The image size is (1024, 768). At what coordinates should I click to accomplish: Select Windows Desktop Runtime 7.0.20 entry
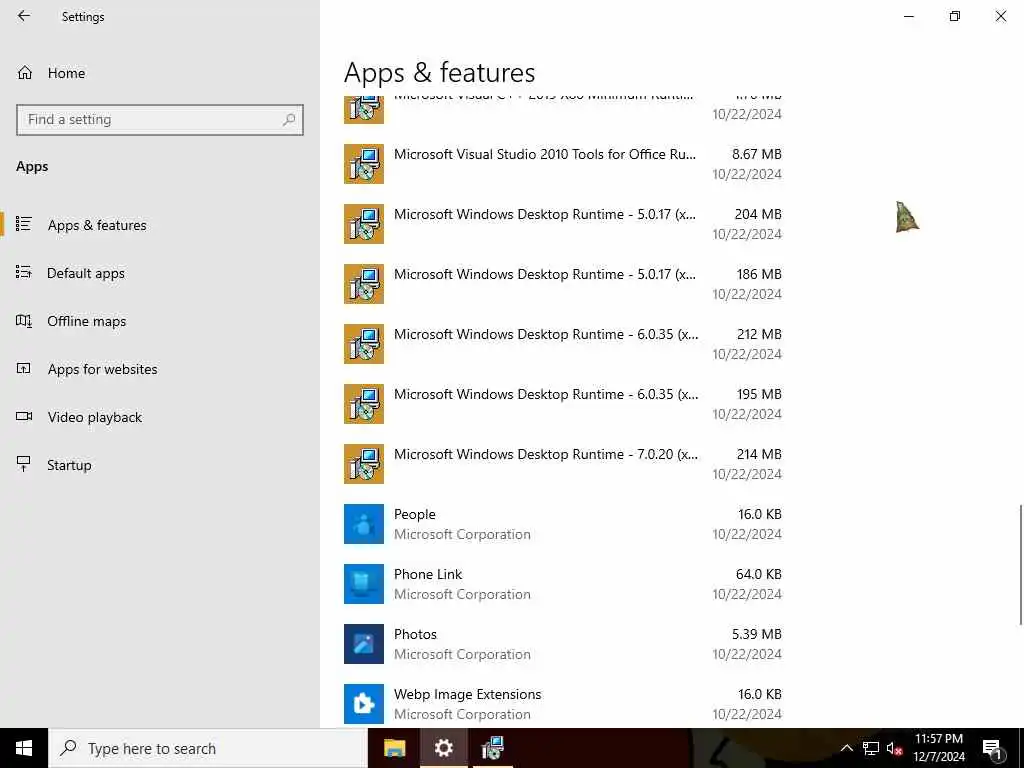coord(563,464)
